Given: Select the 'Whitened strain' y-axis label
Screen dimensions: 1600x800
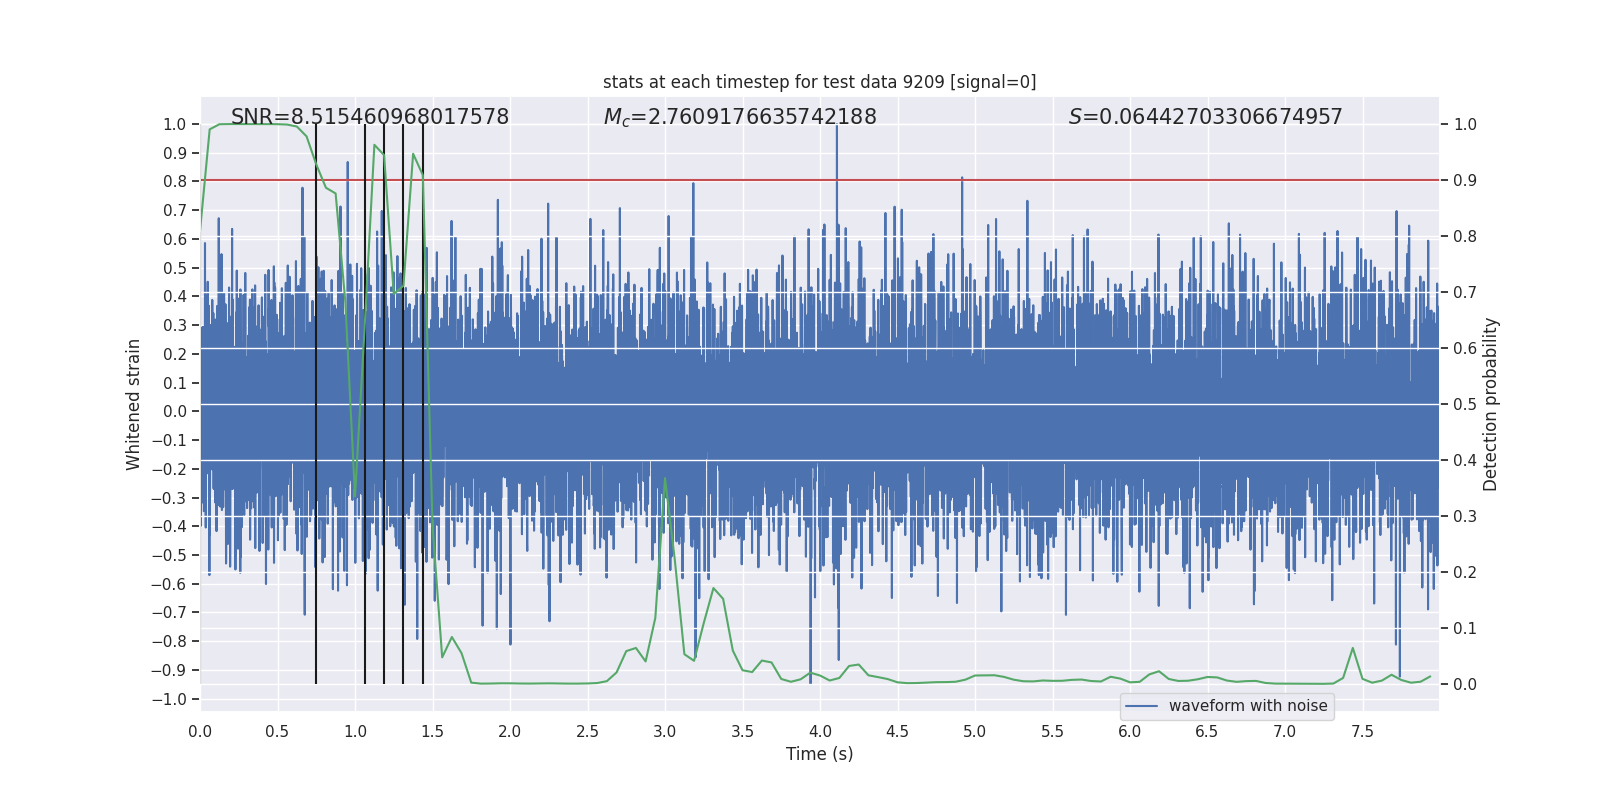Looking at the screenshot, I should pyautogui.click(x=134, y=404).
